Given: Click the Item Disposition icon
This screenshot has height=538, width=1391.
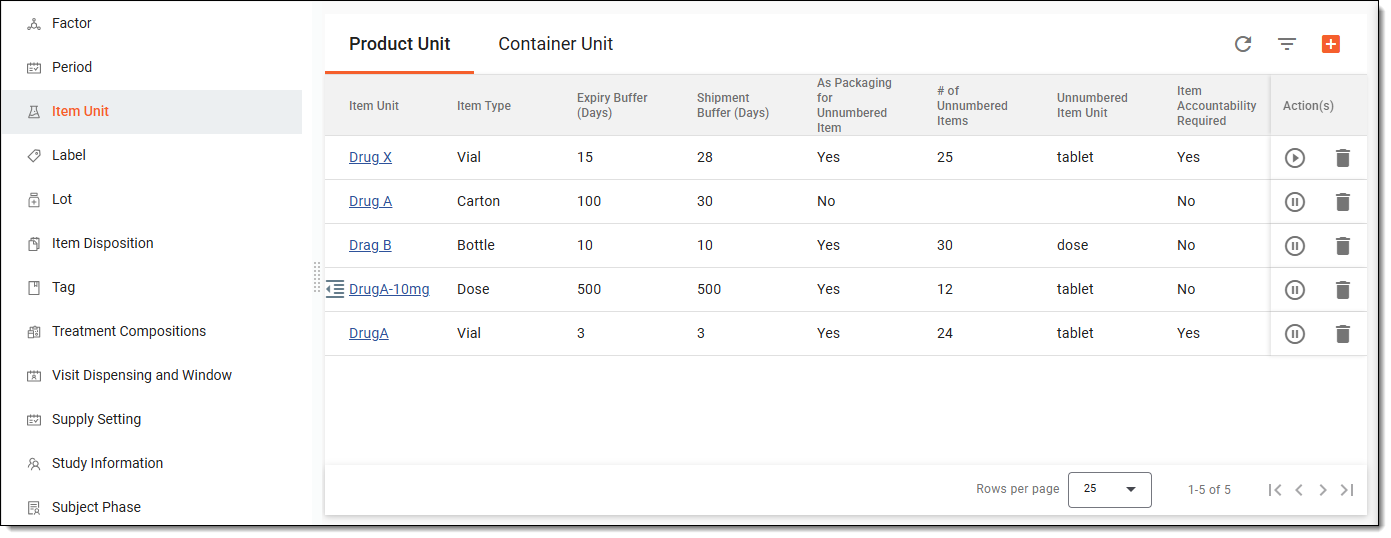Looking at the screenshot, I should pyautogui.click(x=34, y=243).
